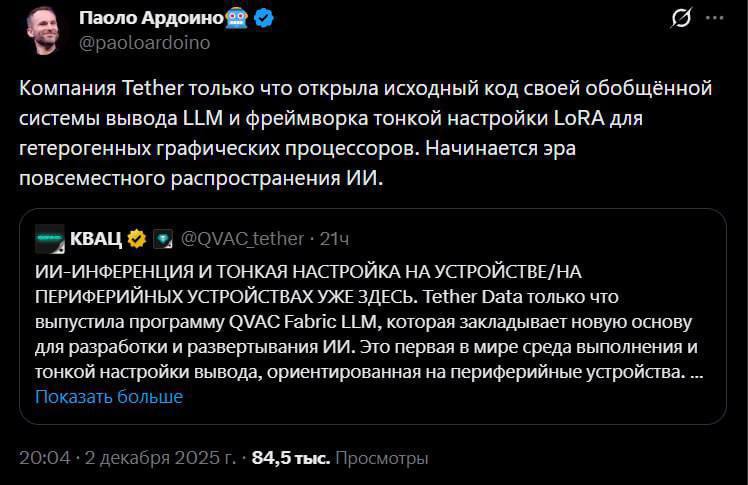This screenshot has height=485, width=748.
Task: Click the 84,5 тыс. view count
Action: click(290, 458)
